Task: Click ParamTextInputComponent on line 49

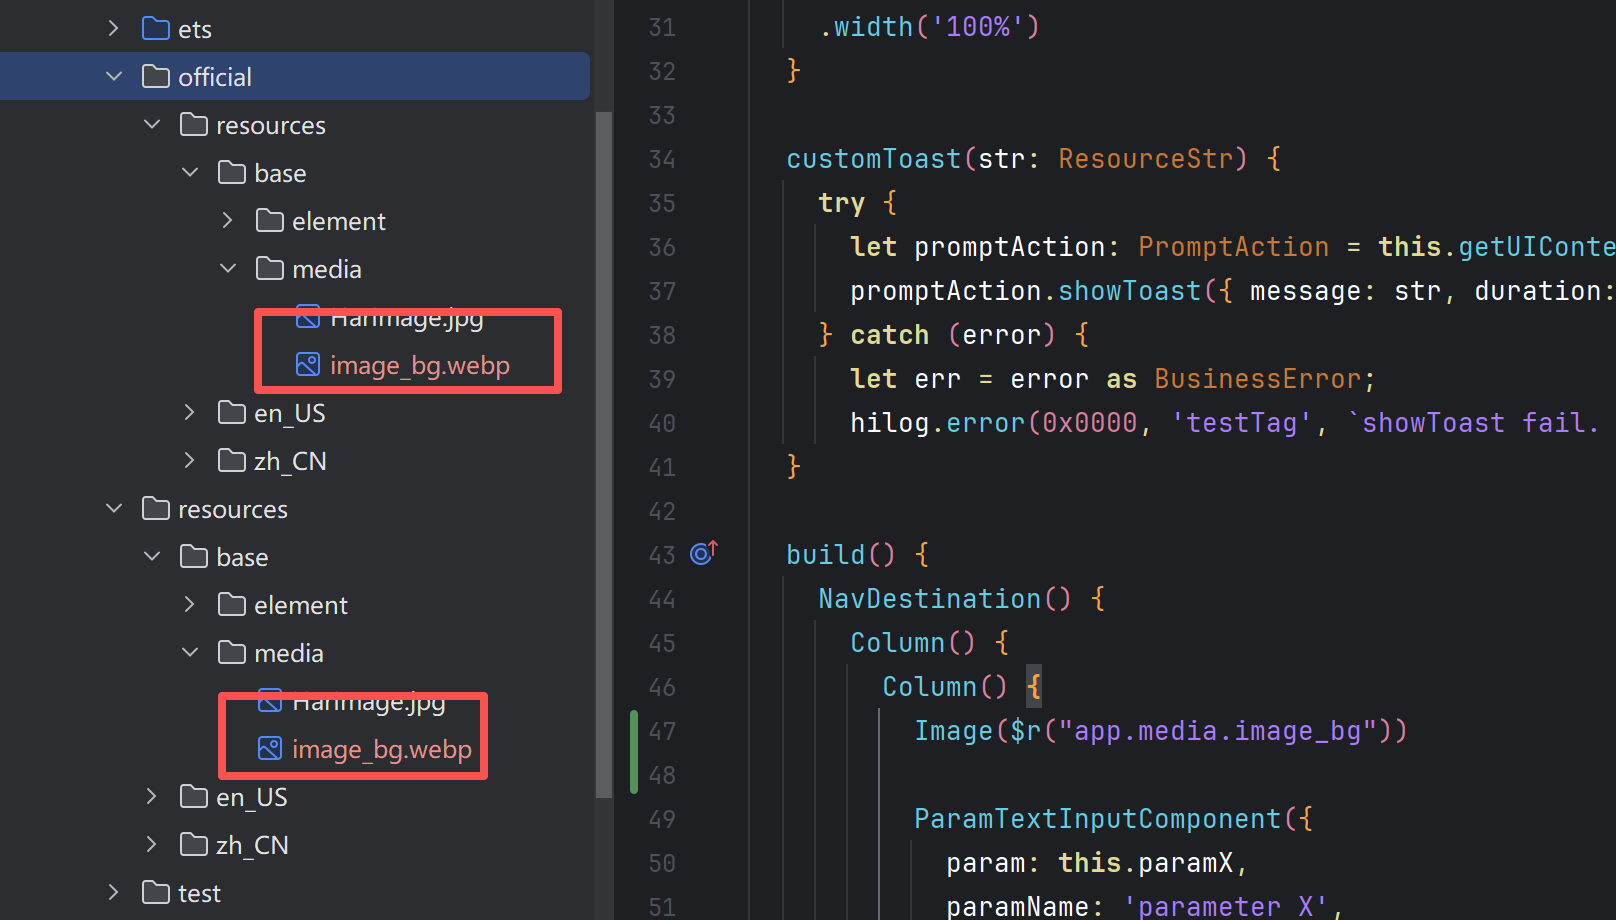Action: pyautogui.click(x=1098, y=819)
